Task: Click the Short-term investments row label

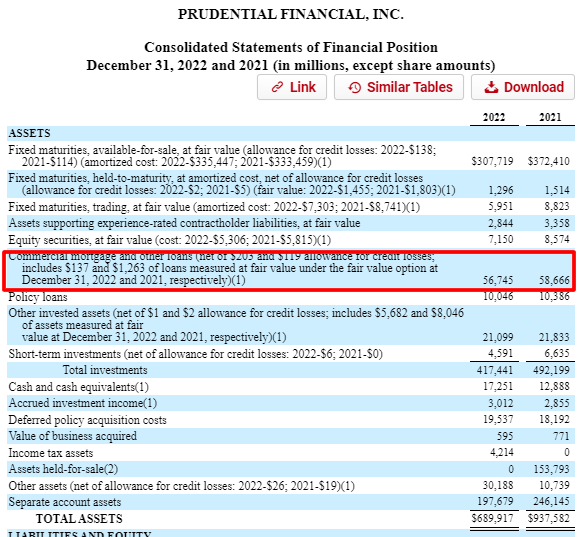Action: tap(195, 354)
